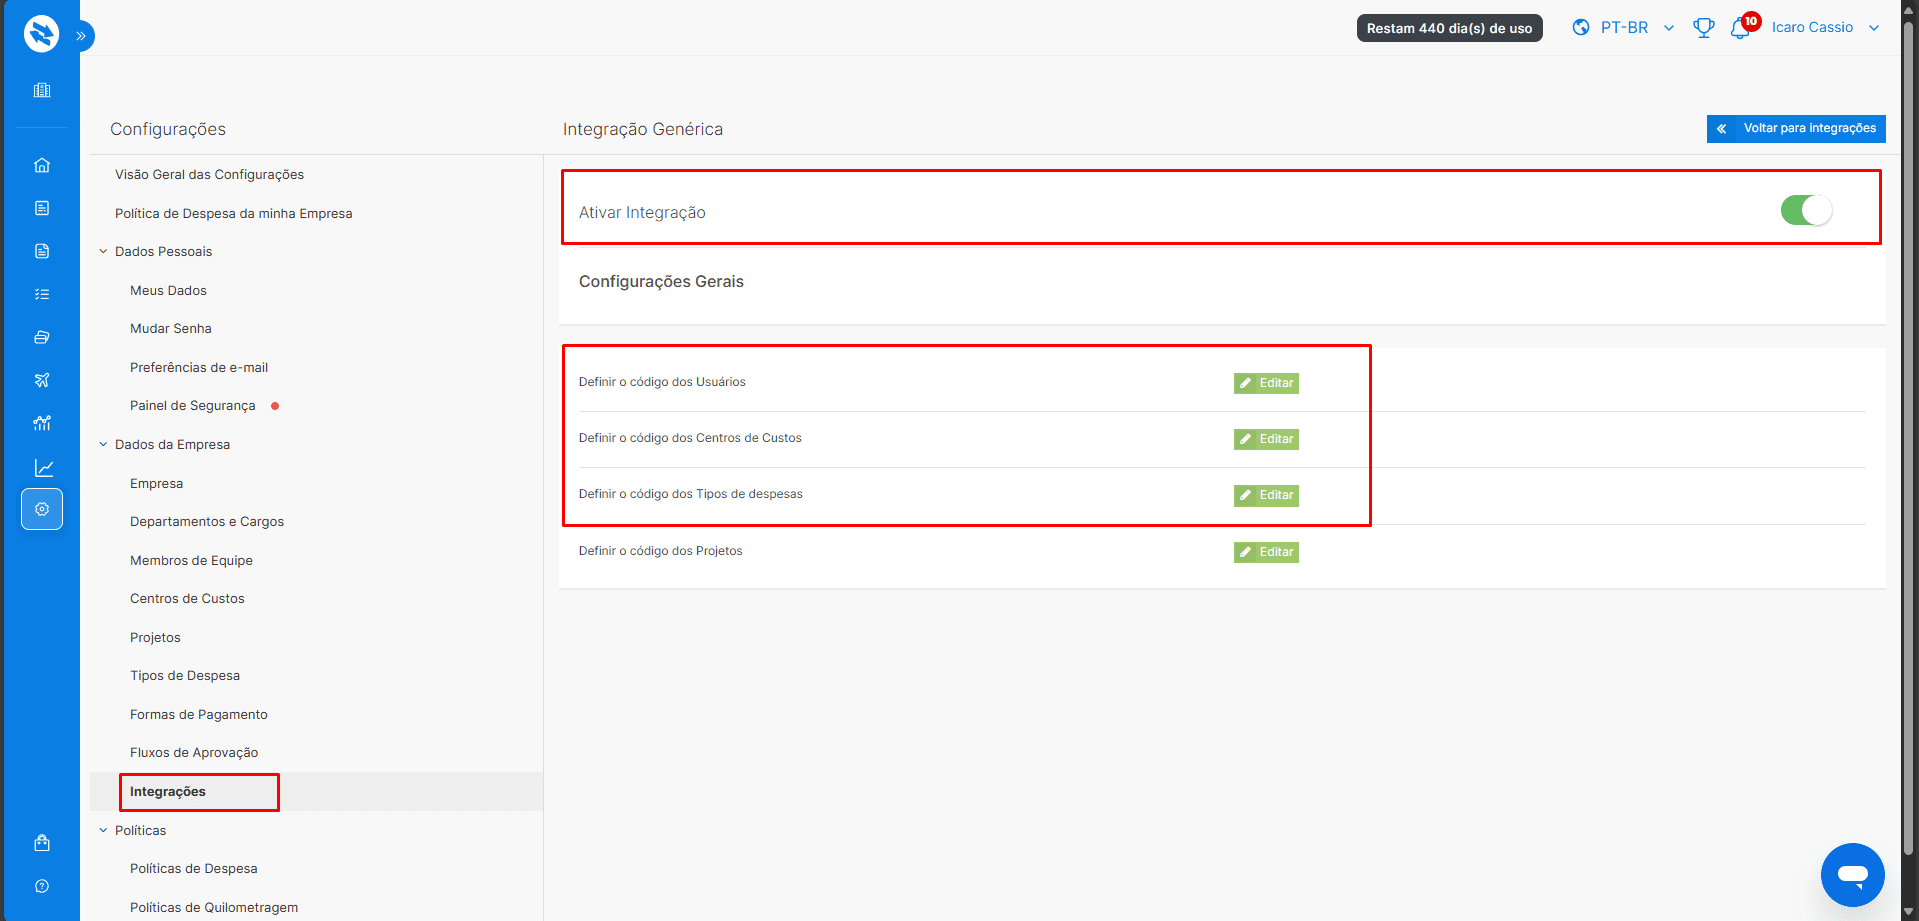The image size is (1919, 921).
Task: Open the line graph icon in the sidebar
Action: pos(44,468)
